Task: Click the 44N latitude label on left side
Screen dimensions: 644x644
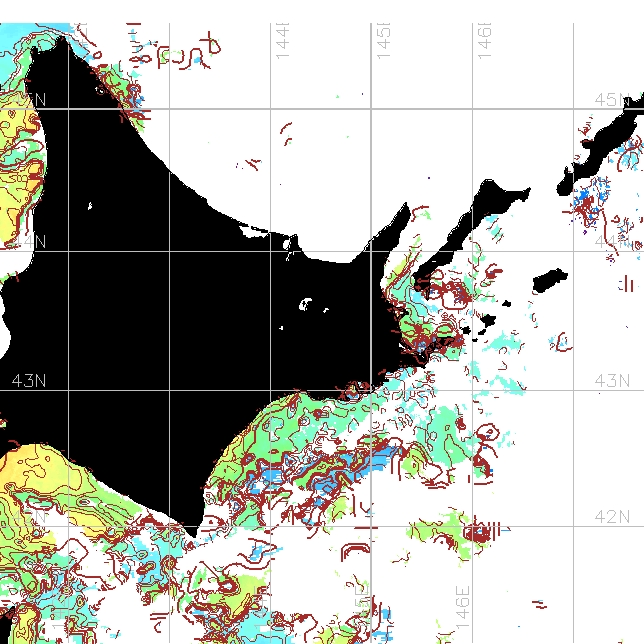Action: click(29, 242)
